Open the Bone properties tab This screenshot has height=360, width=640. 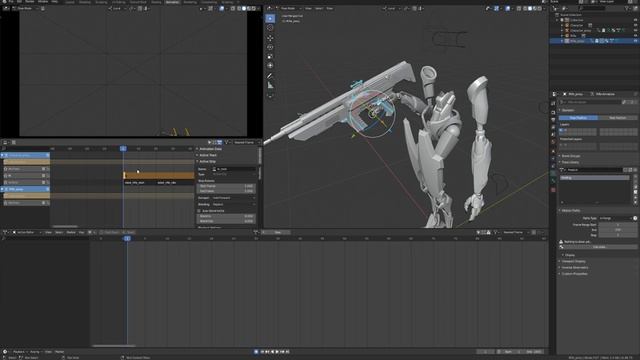(x=553, y=181)
